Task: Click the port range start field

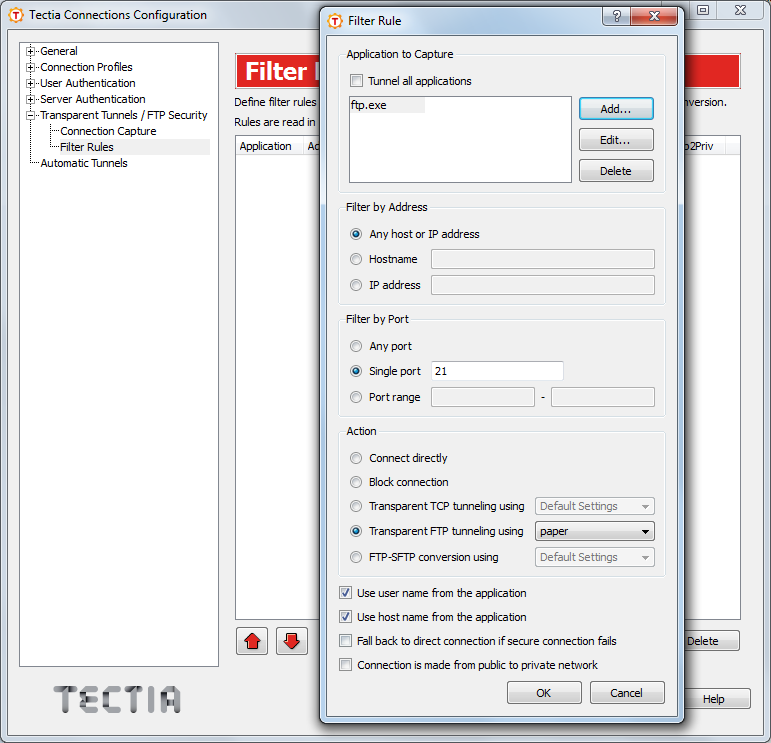Action: pyautogui.click(x=483, y=397)
